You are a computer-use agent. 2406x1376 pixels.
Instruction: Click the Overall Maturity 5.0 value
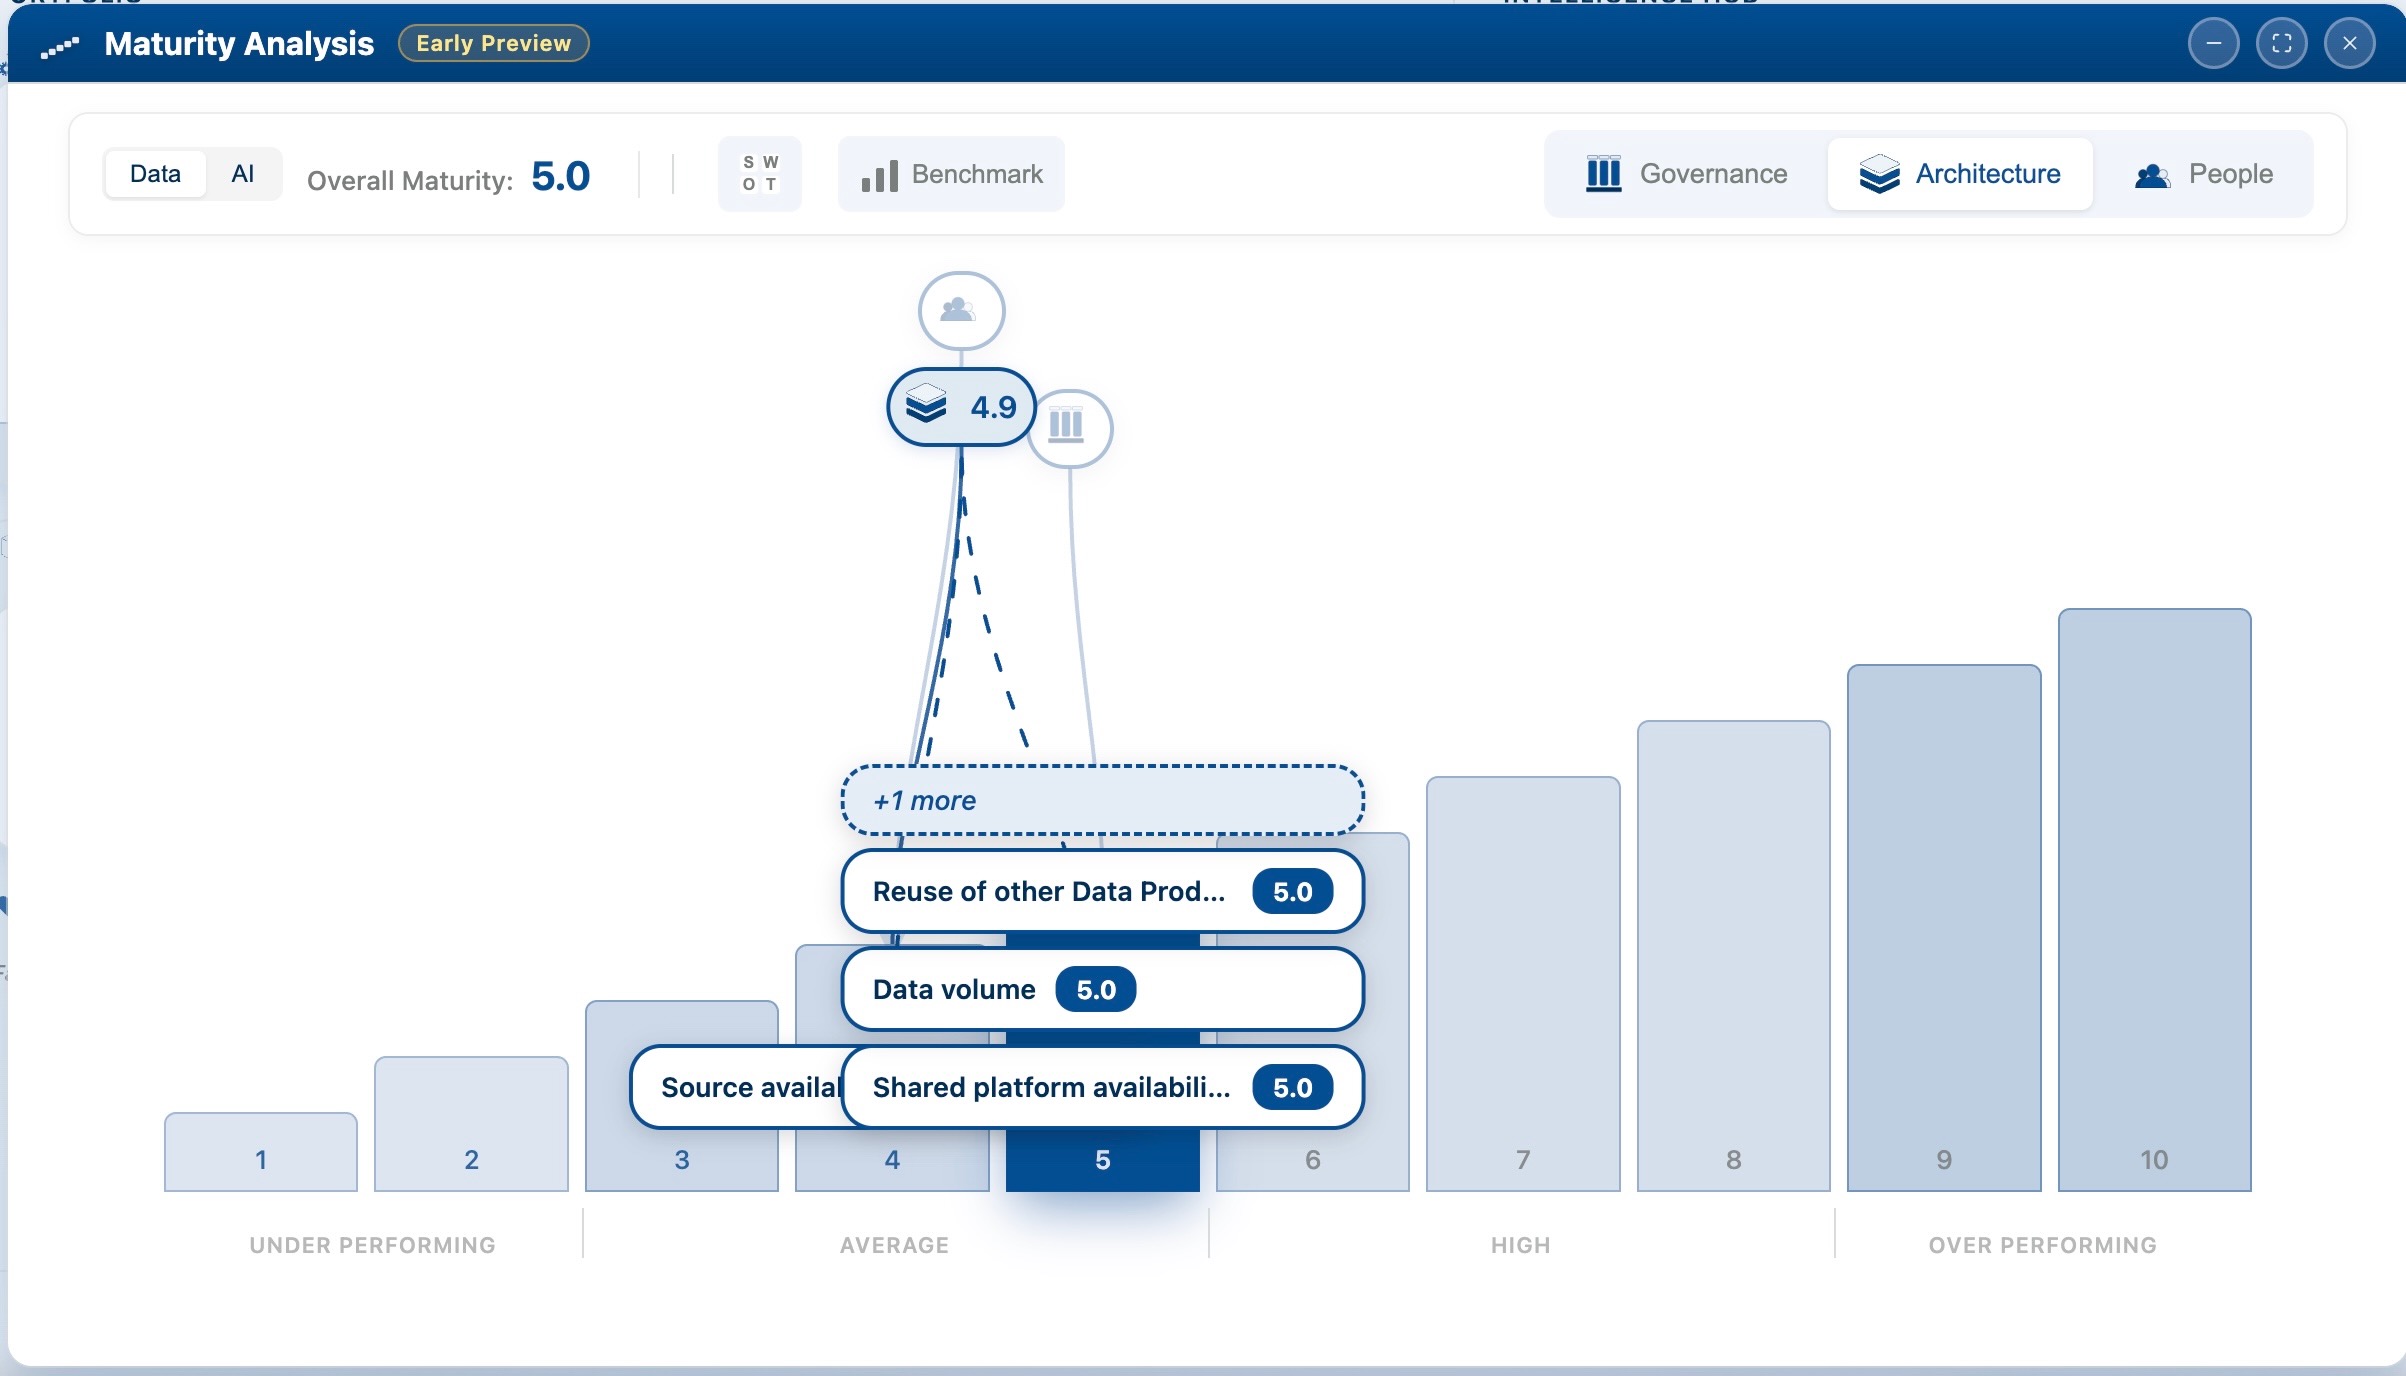[560, 176]
